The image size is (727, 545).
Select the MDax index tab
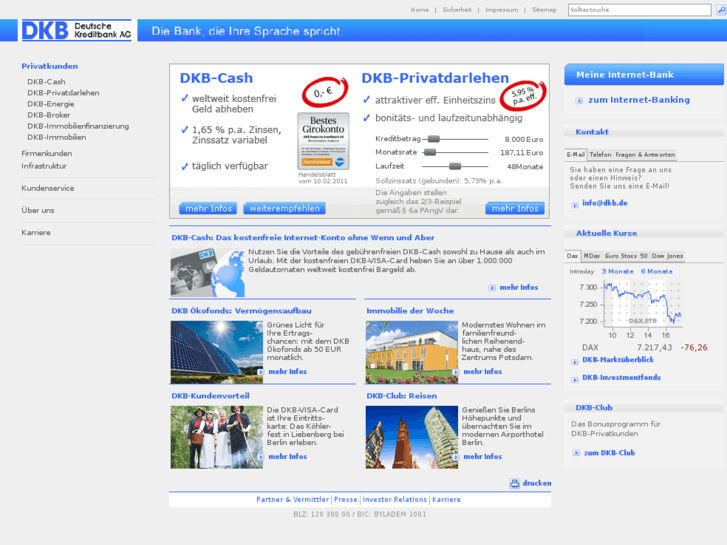pyautogui.click(x=592, y=256)
